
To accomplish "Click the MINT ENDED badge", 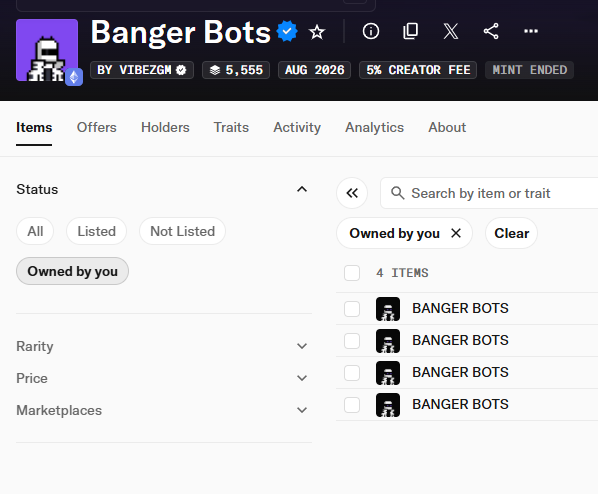I will point(529,70).
